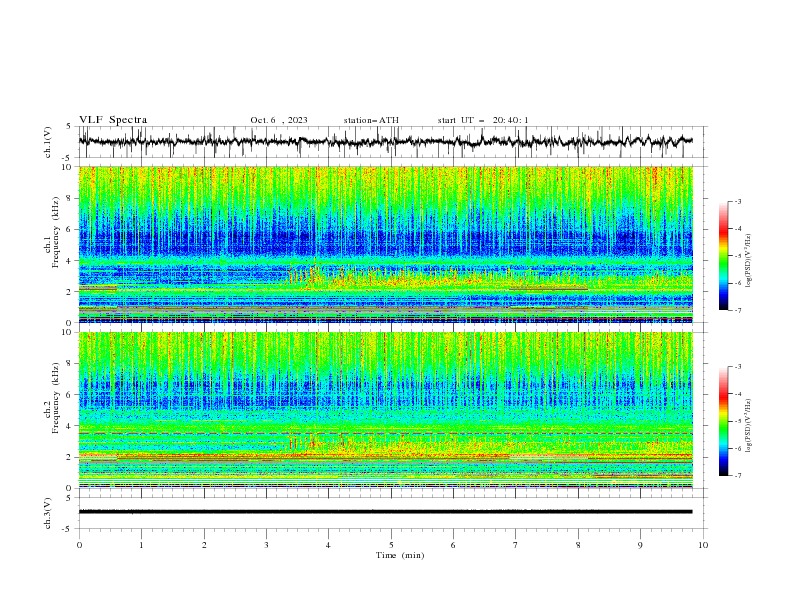
Task: Click the ch.1 "Frequency (kHz)" axis label
Action: tap(56, 233)
